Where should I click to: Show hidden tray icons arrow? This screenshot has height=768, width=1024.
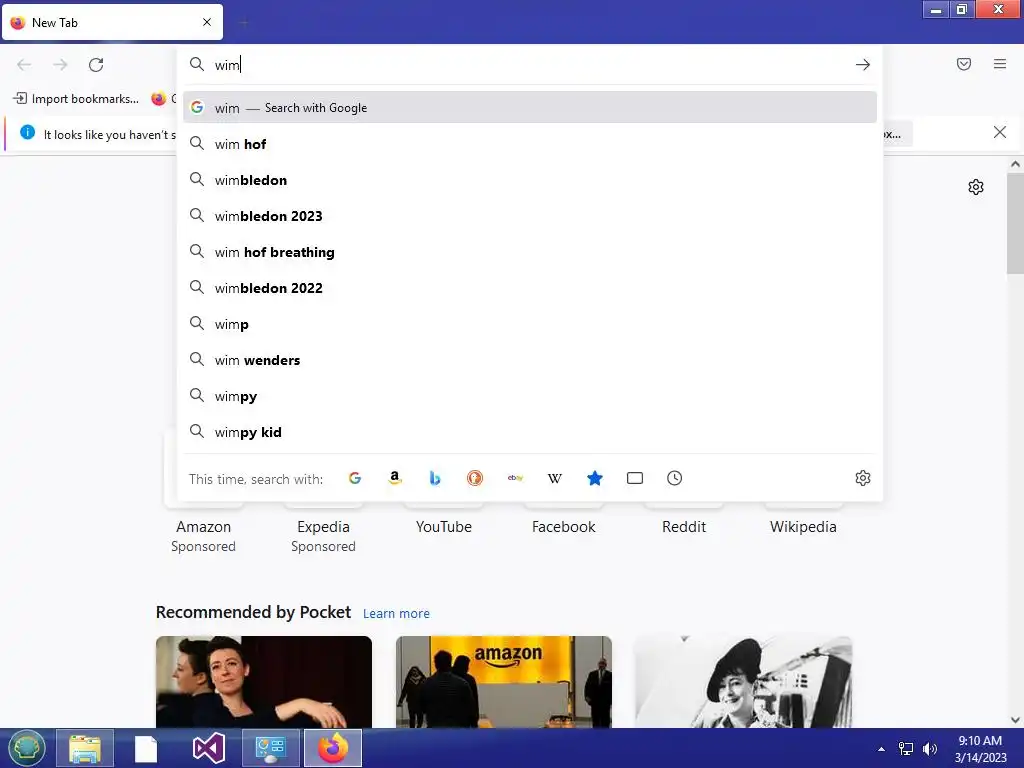[882, 749]
